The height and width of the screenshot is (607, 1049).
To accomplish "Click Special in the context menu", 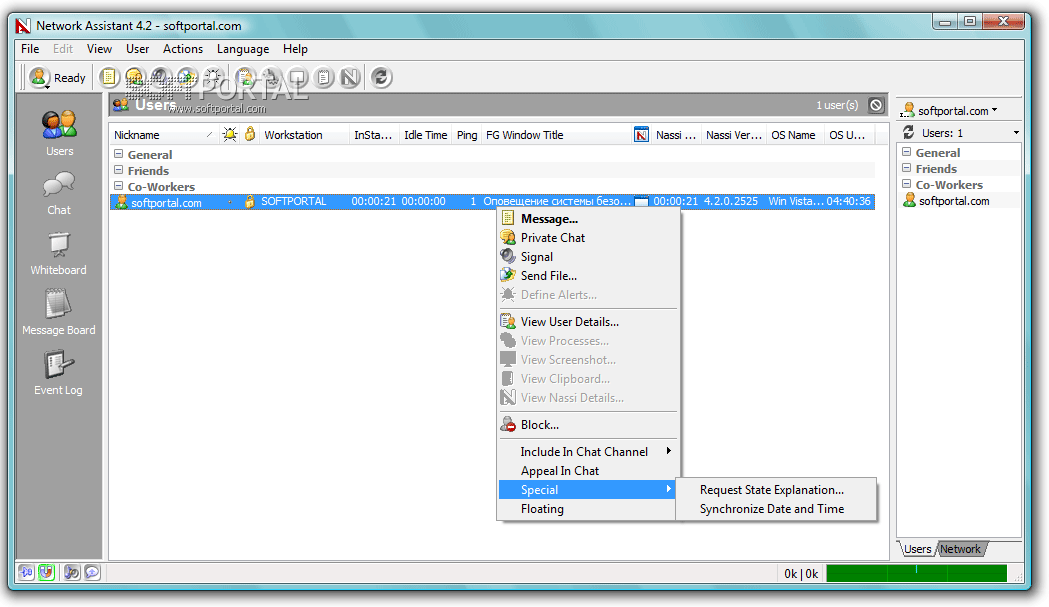I will pos(587,490).
